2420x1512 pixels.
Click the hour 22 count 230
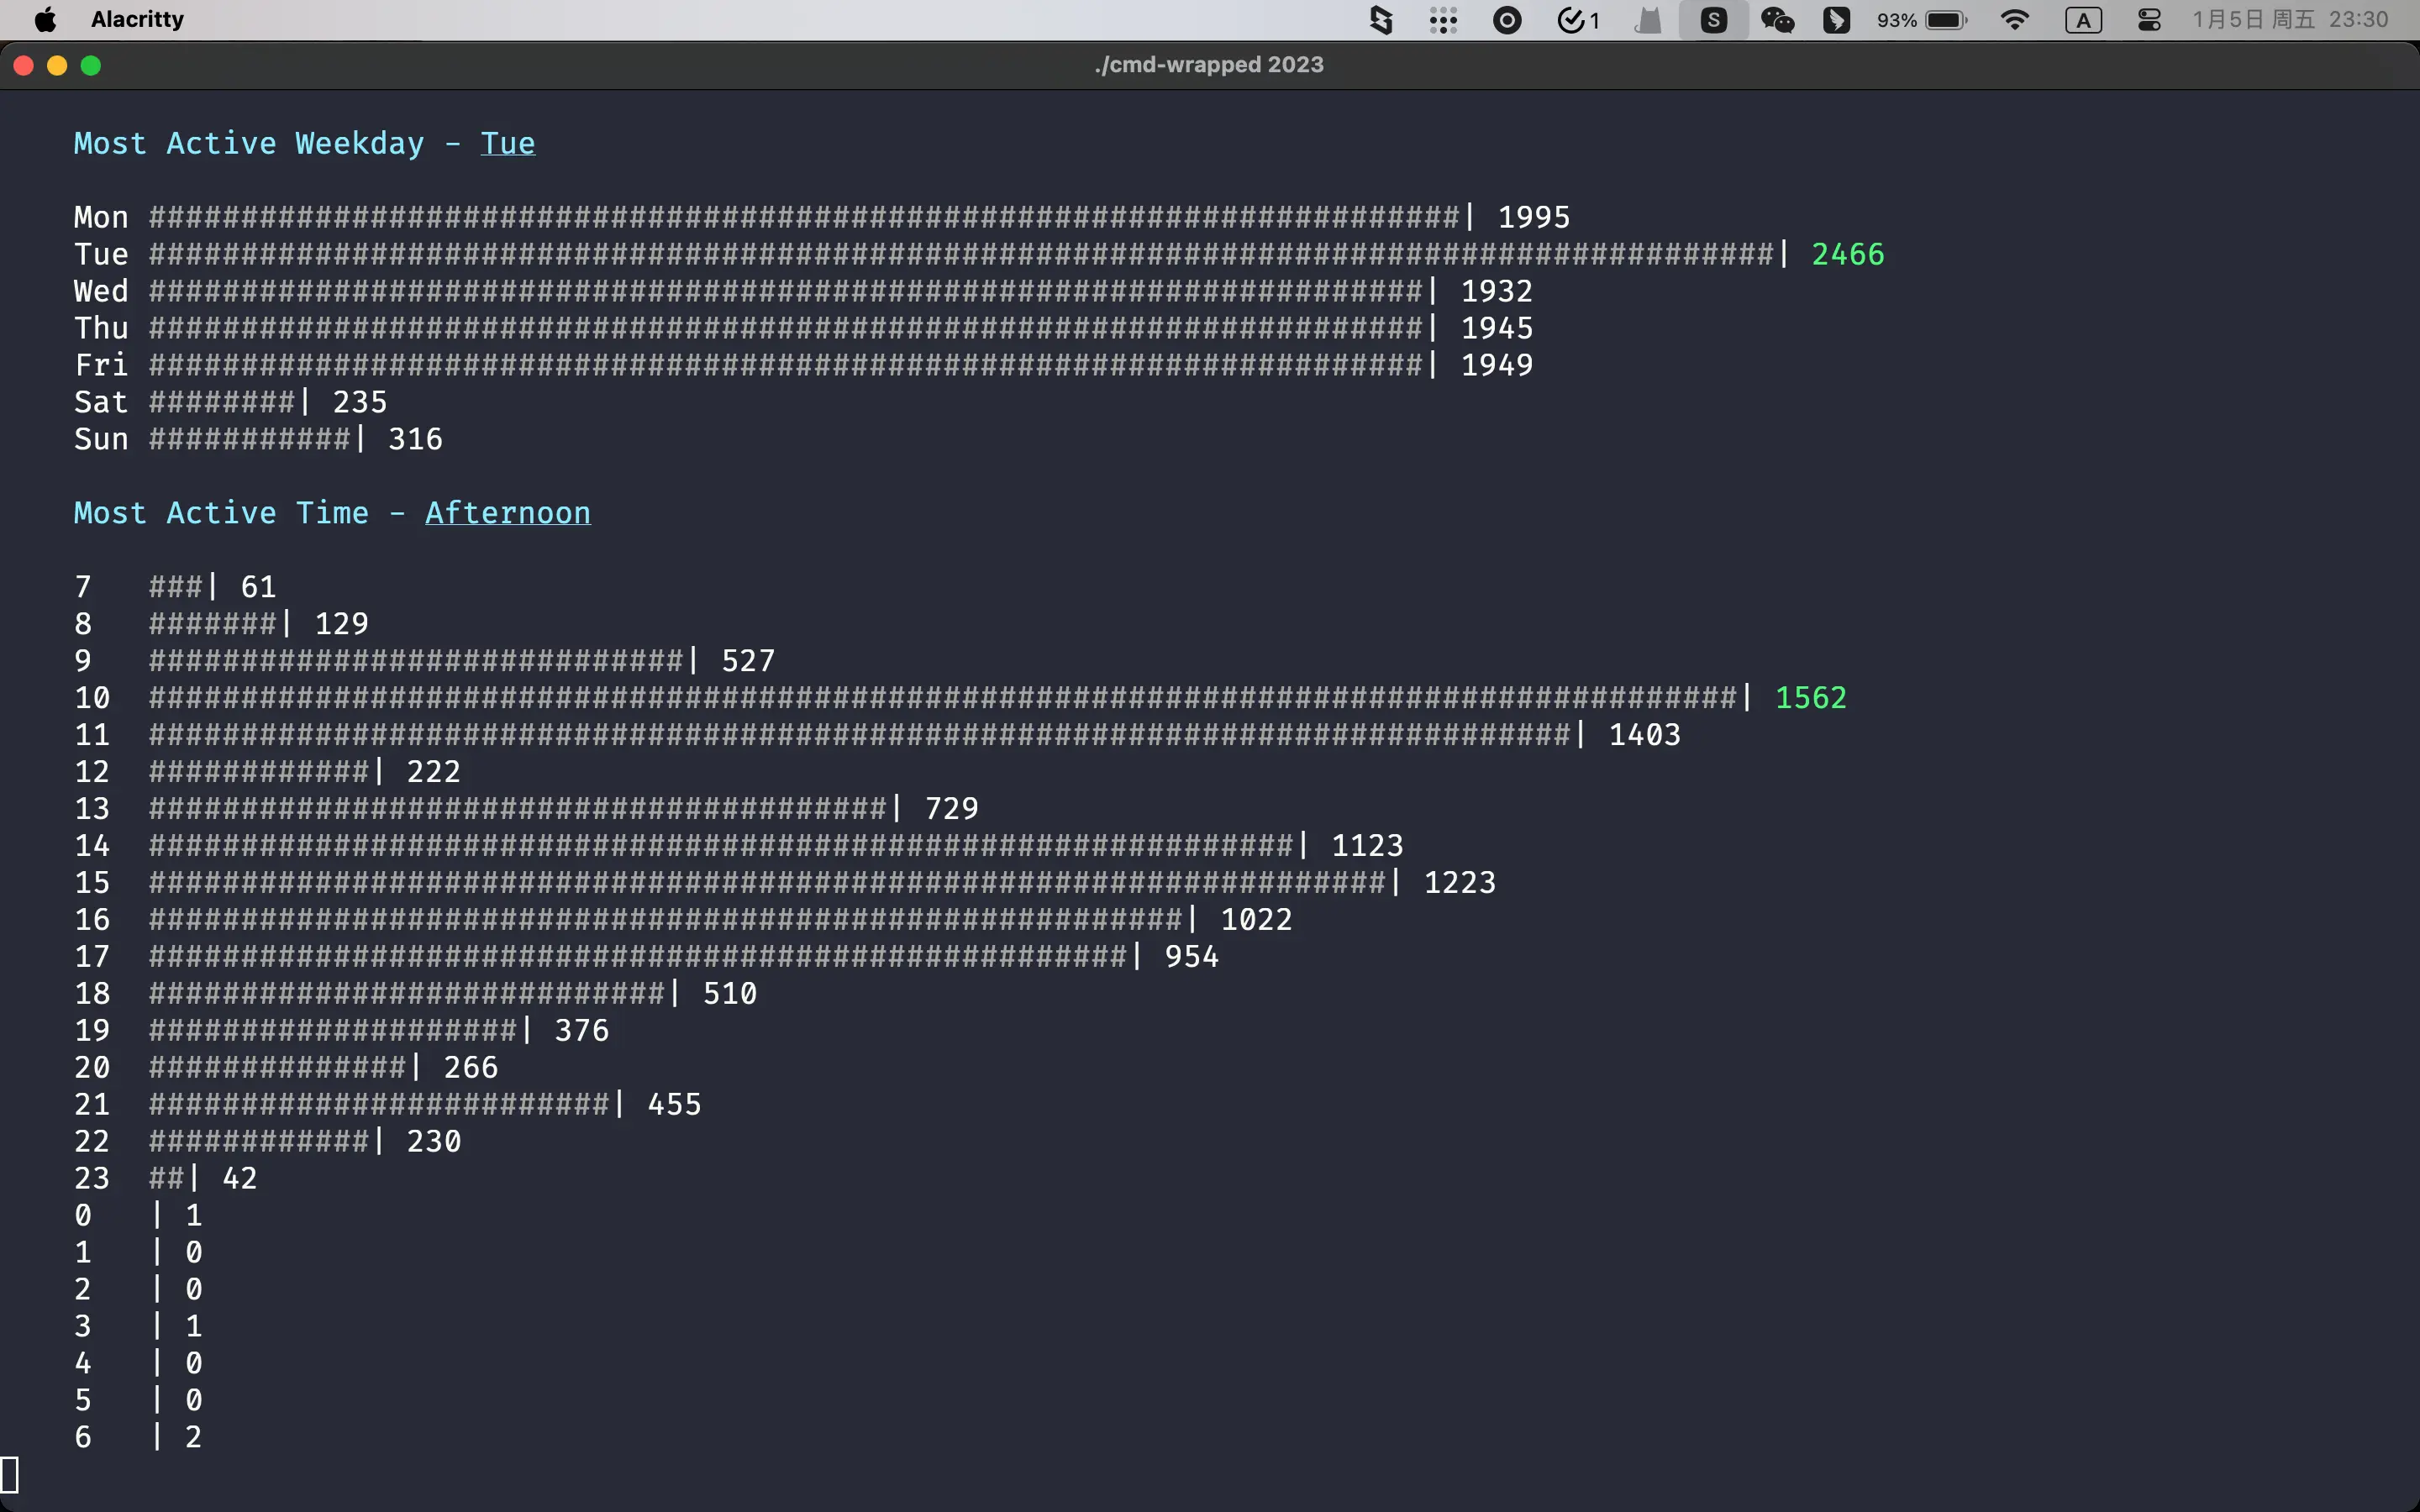[x=434, y=1142]
